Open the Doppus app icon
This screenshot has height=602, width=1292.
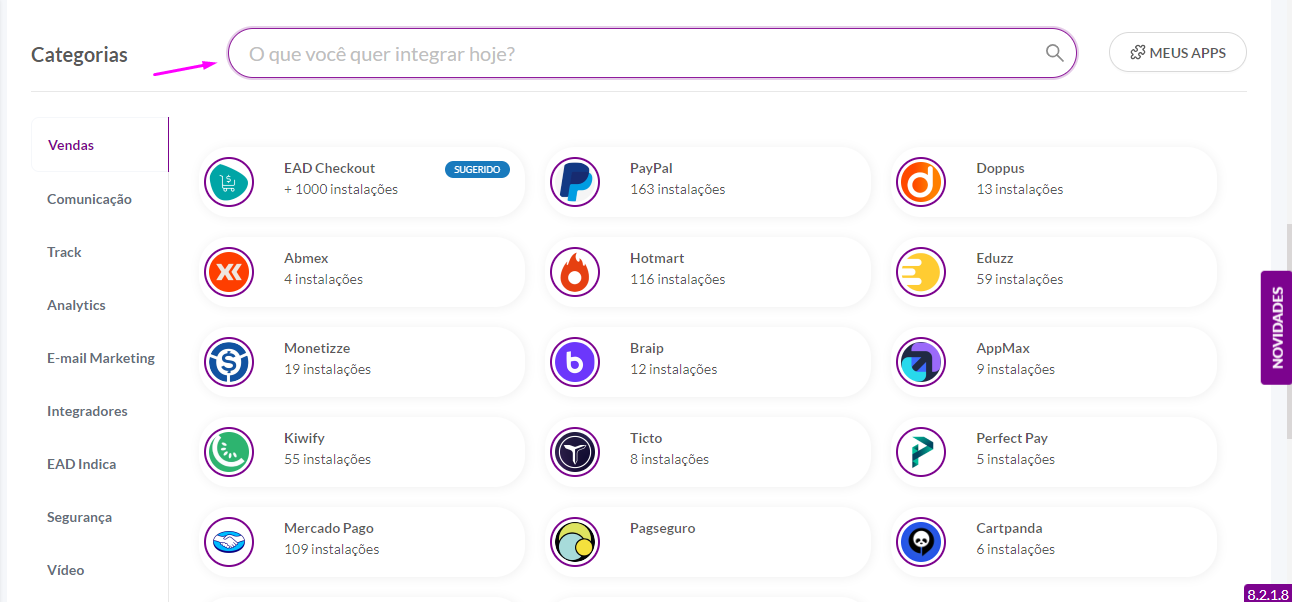point(921,182)
